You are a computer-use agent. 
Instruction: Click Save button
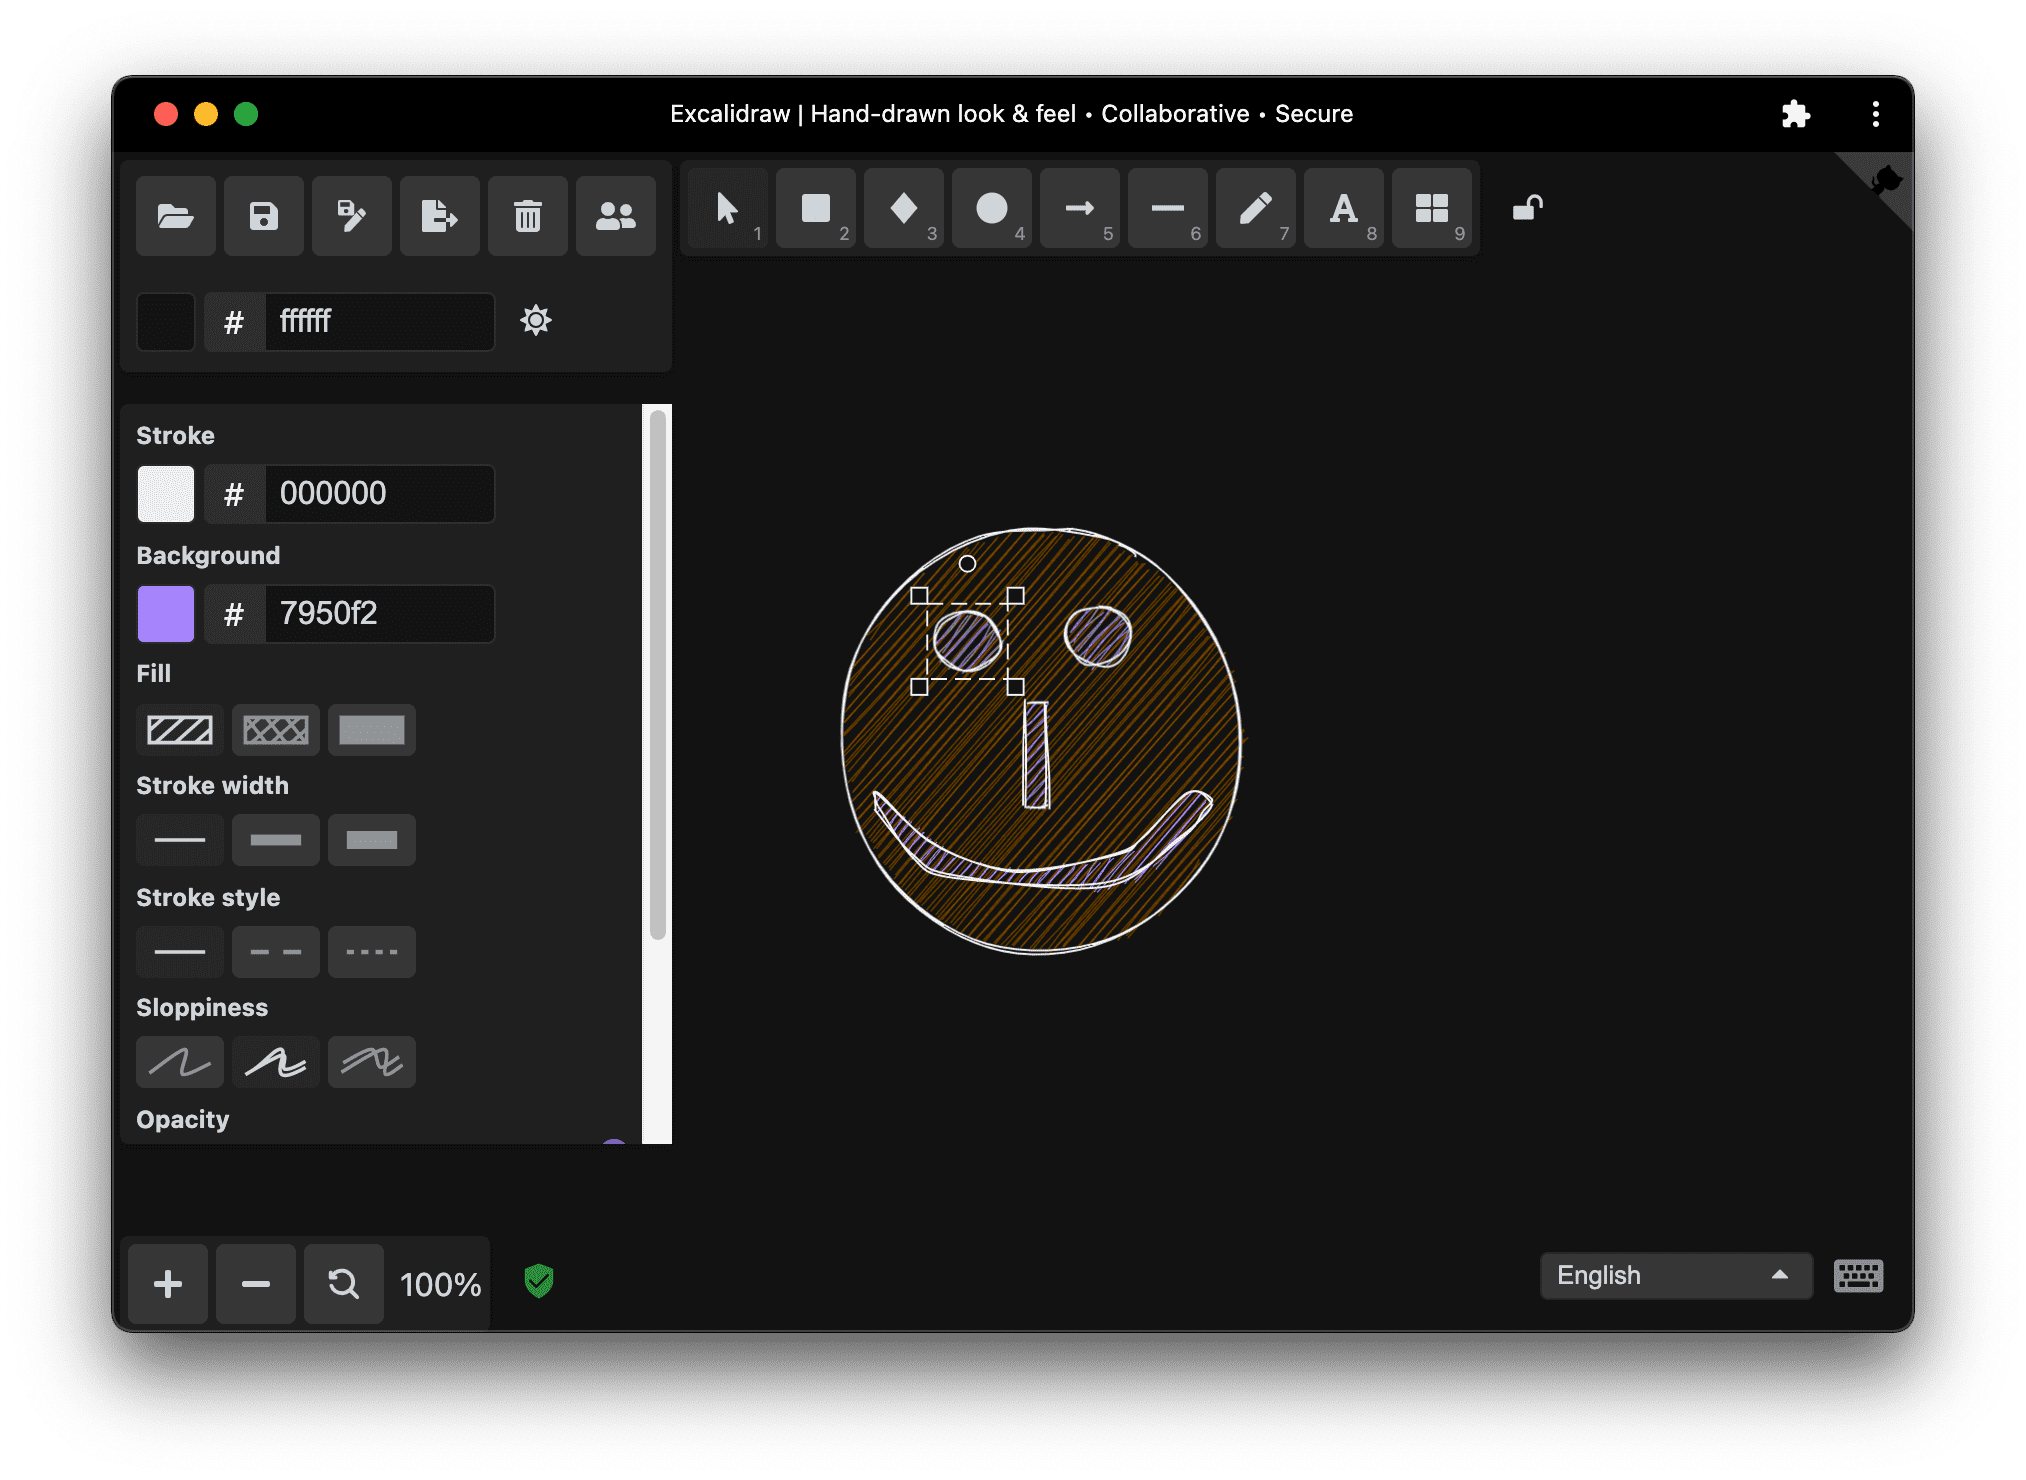[264, 215]
